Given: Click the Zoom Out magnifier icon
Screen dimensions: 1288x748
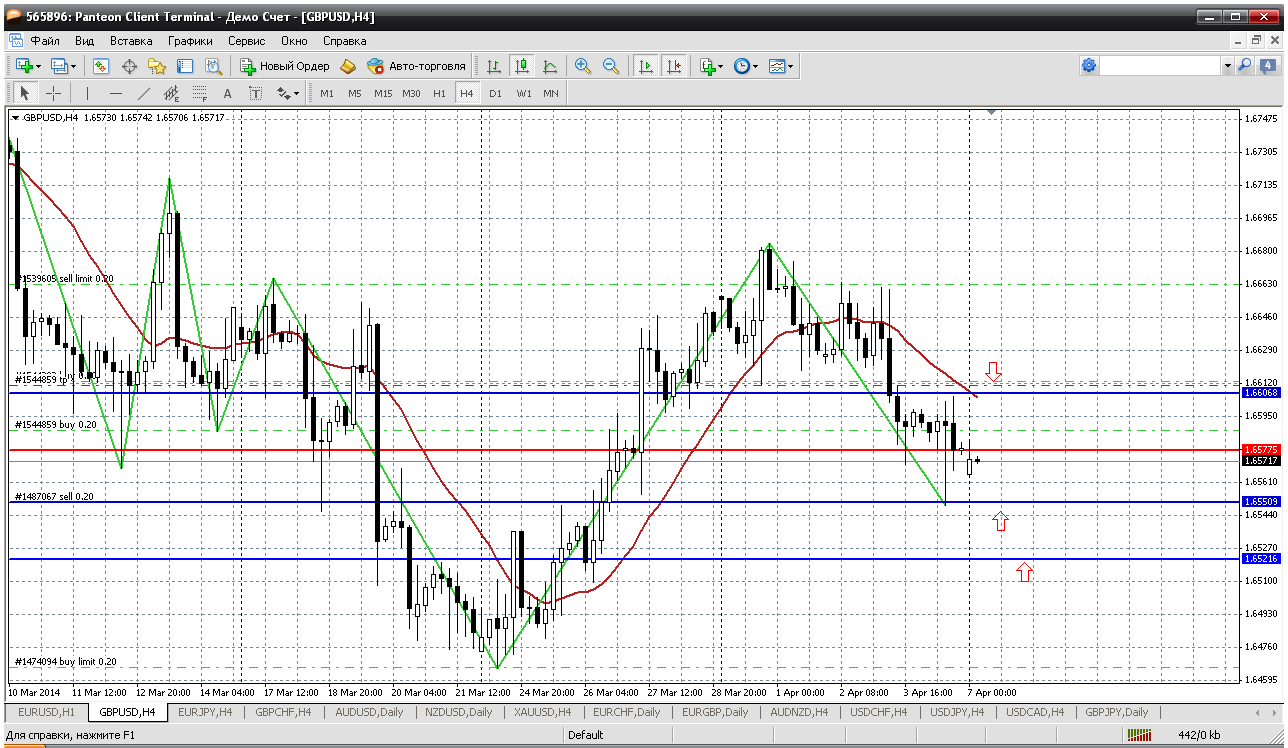Looking at the screenshot, I should (610, 66).
